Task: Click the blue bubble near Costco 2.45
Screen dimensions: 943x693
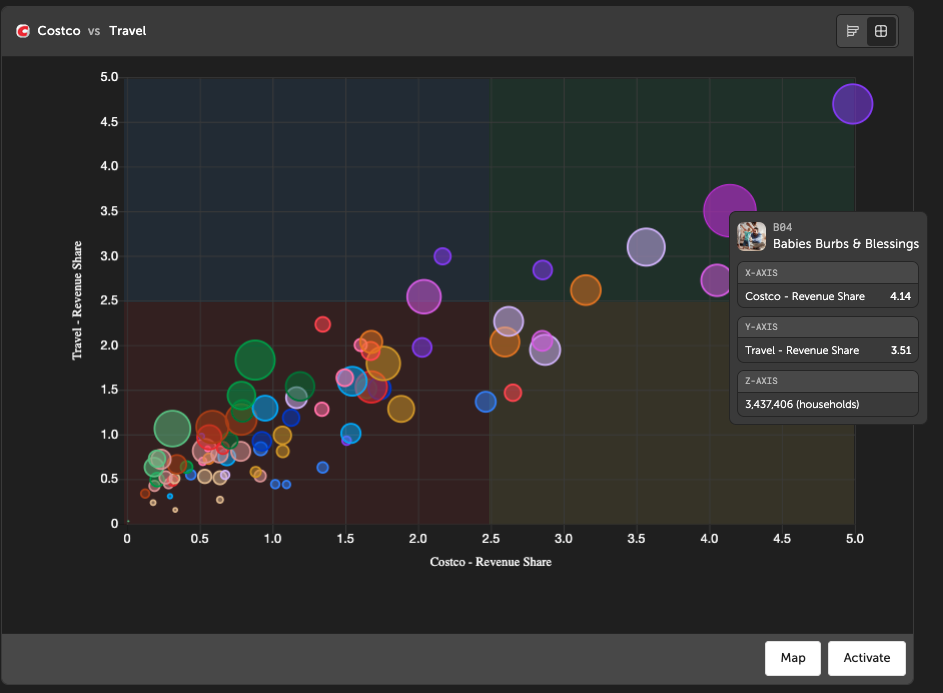Action: click(x=485, y=401)
